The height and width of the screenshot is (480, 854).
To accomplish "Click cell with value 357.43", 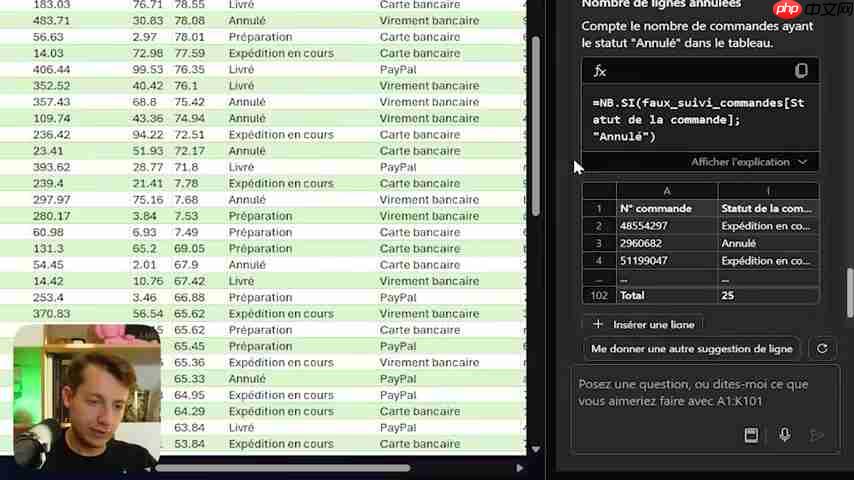I will click(x=51, y=102).
